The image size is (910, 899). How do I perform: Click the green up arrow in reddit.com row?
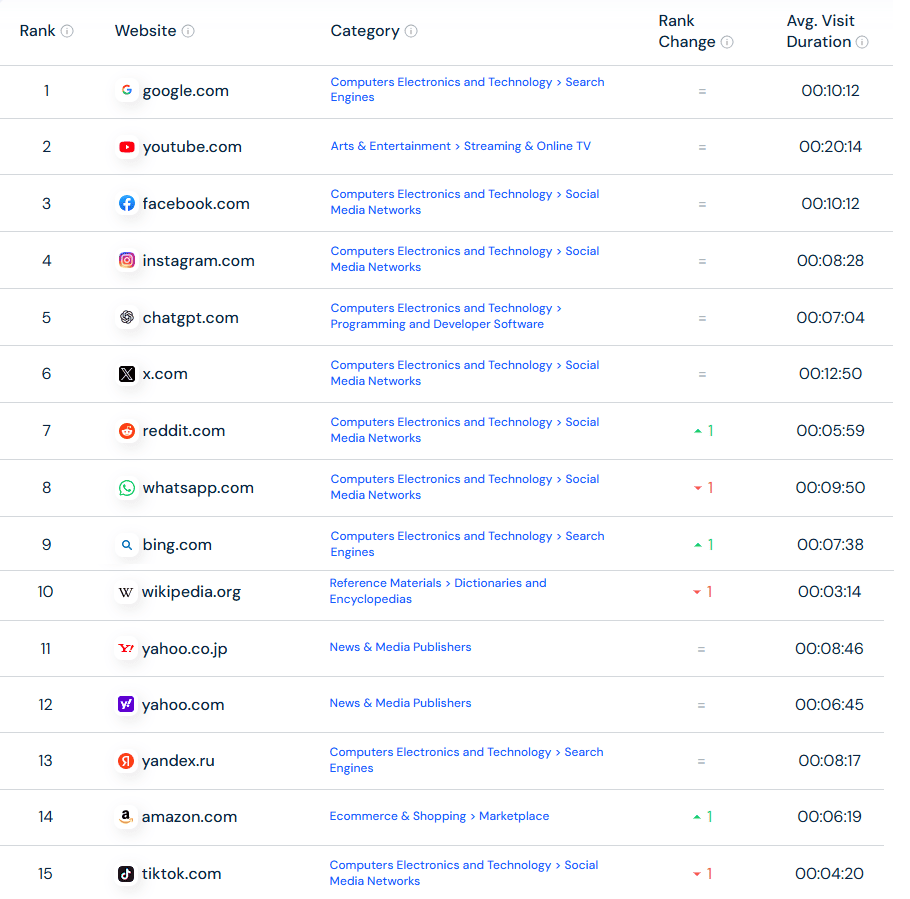pyautogui.click(x=698, y=431)
